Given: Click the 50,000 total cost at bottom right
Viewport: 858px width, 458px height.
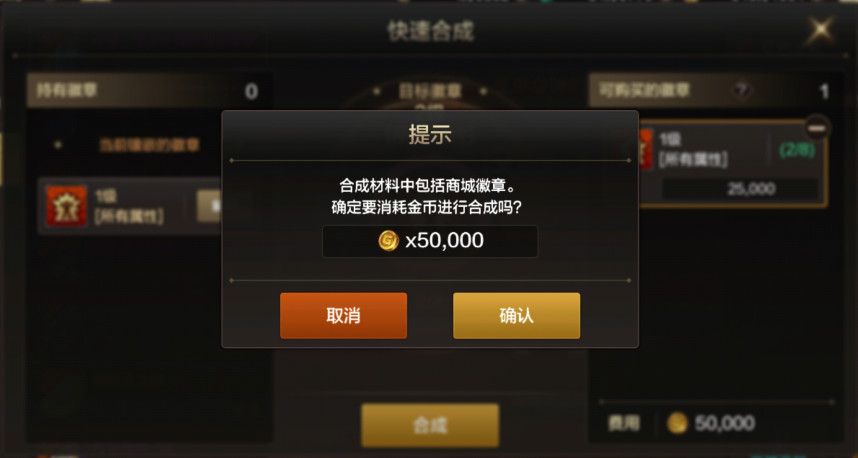Looking at the screenshot, I should pos(724,423).
